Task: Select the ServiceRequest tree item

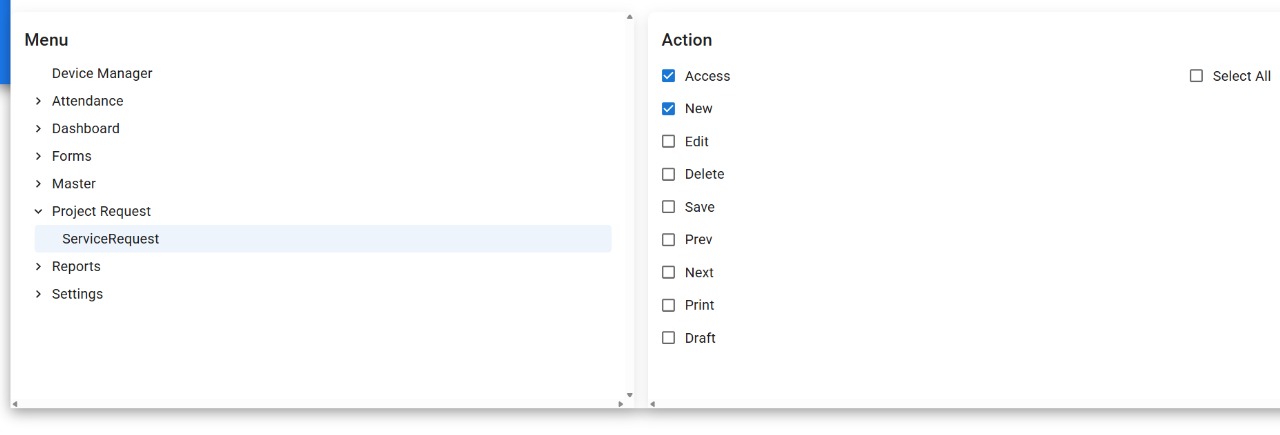Action: (110, 239)
